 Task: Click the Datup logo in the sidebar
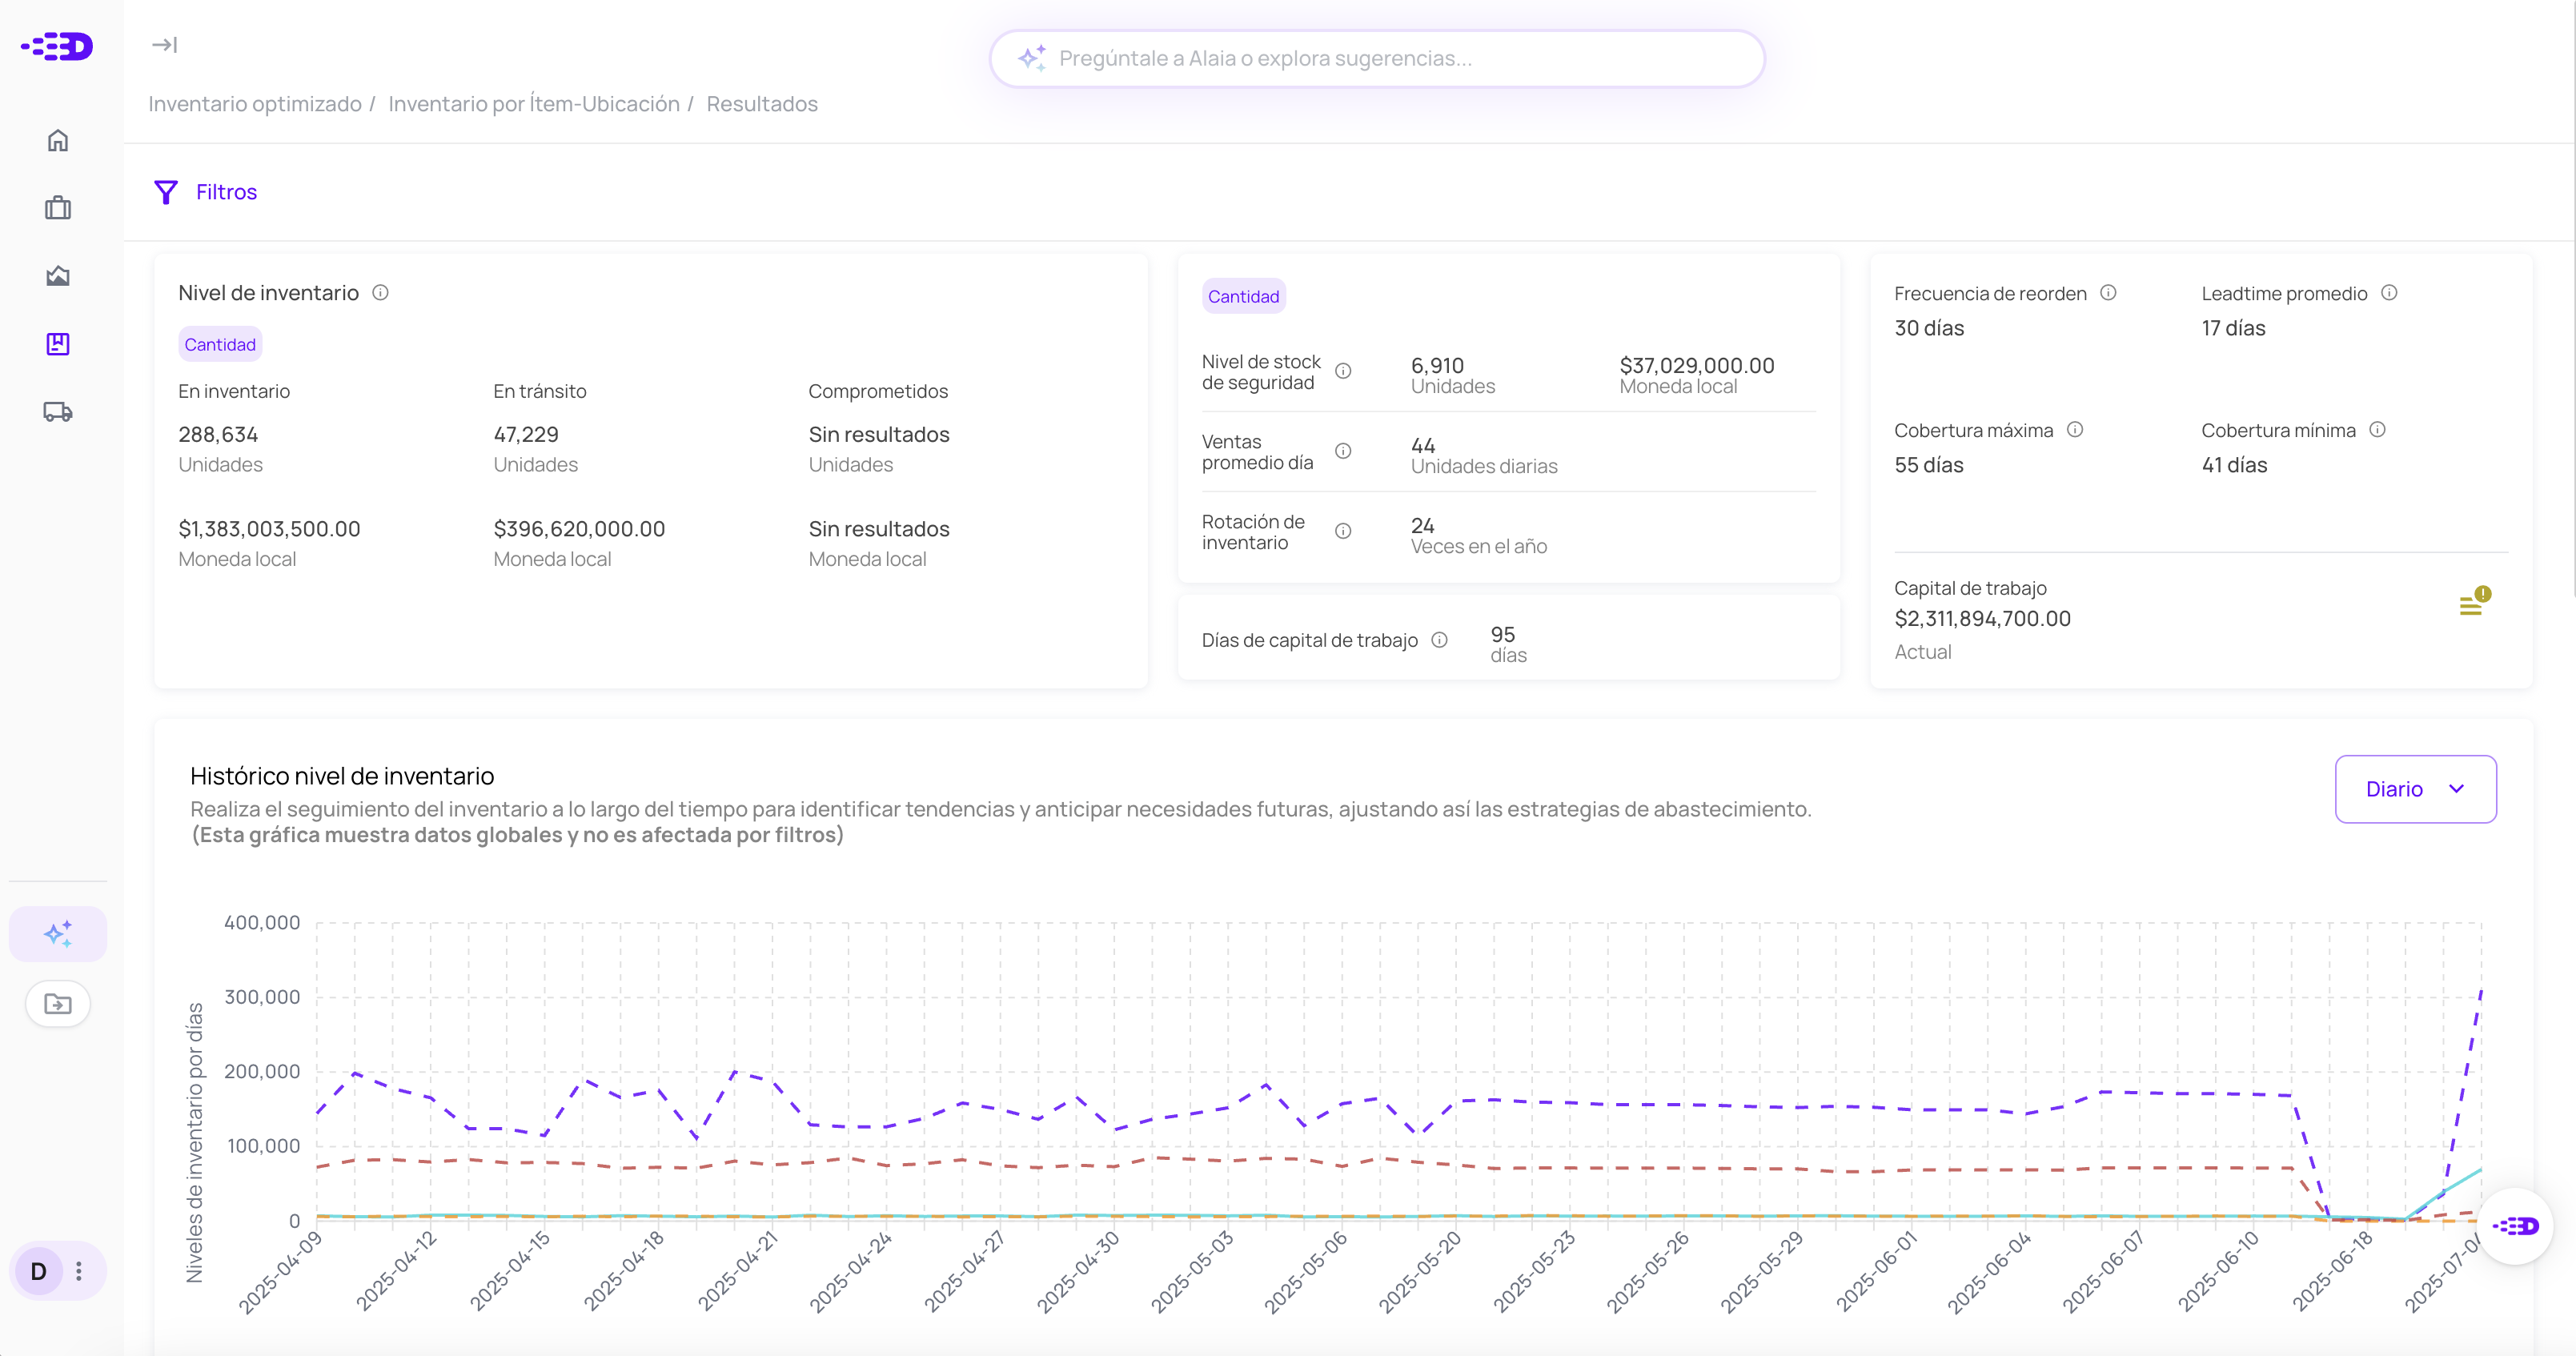click(x=58, y=46)
